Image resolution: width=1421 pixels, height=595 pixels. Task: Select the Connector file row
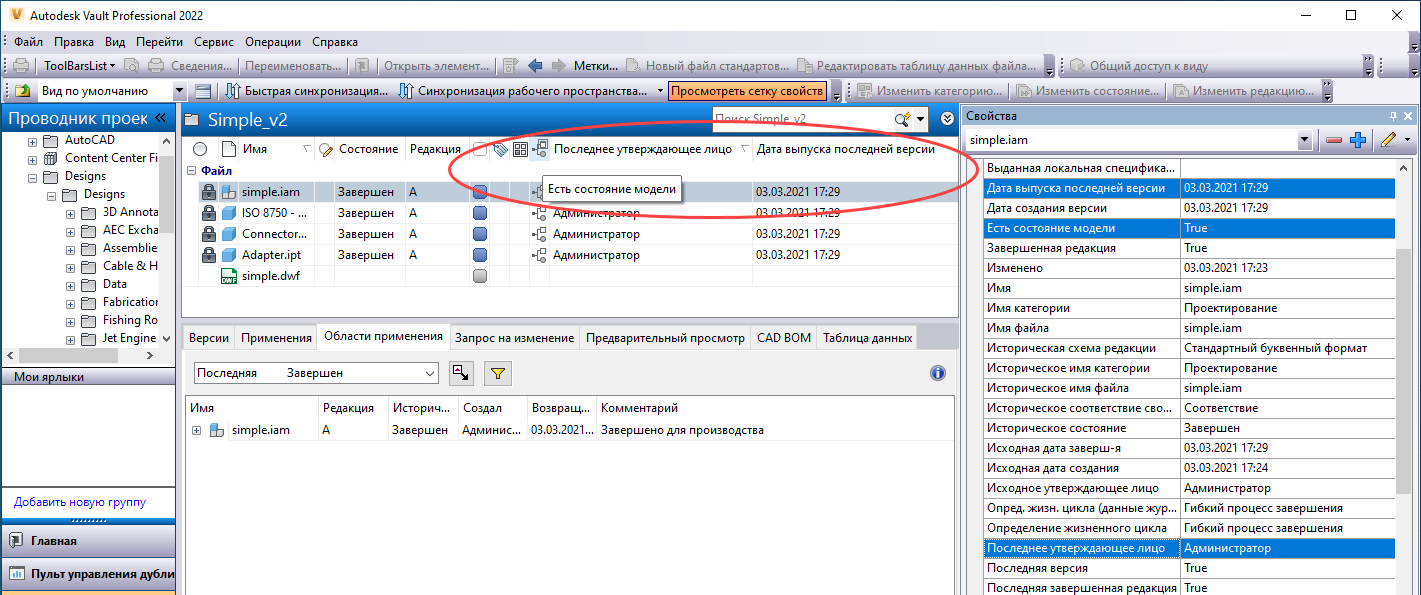569,234
